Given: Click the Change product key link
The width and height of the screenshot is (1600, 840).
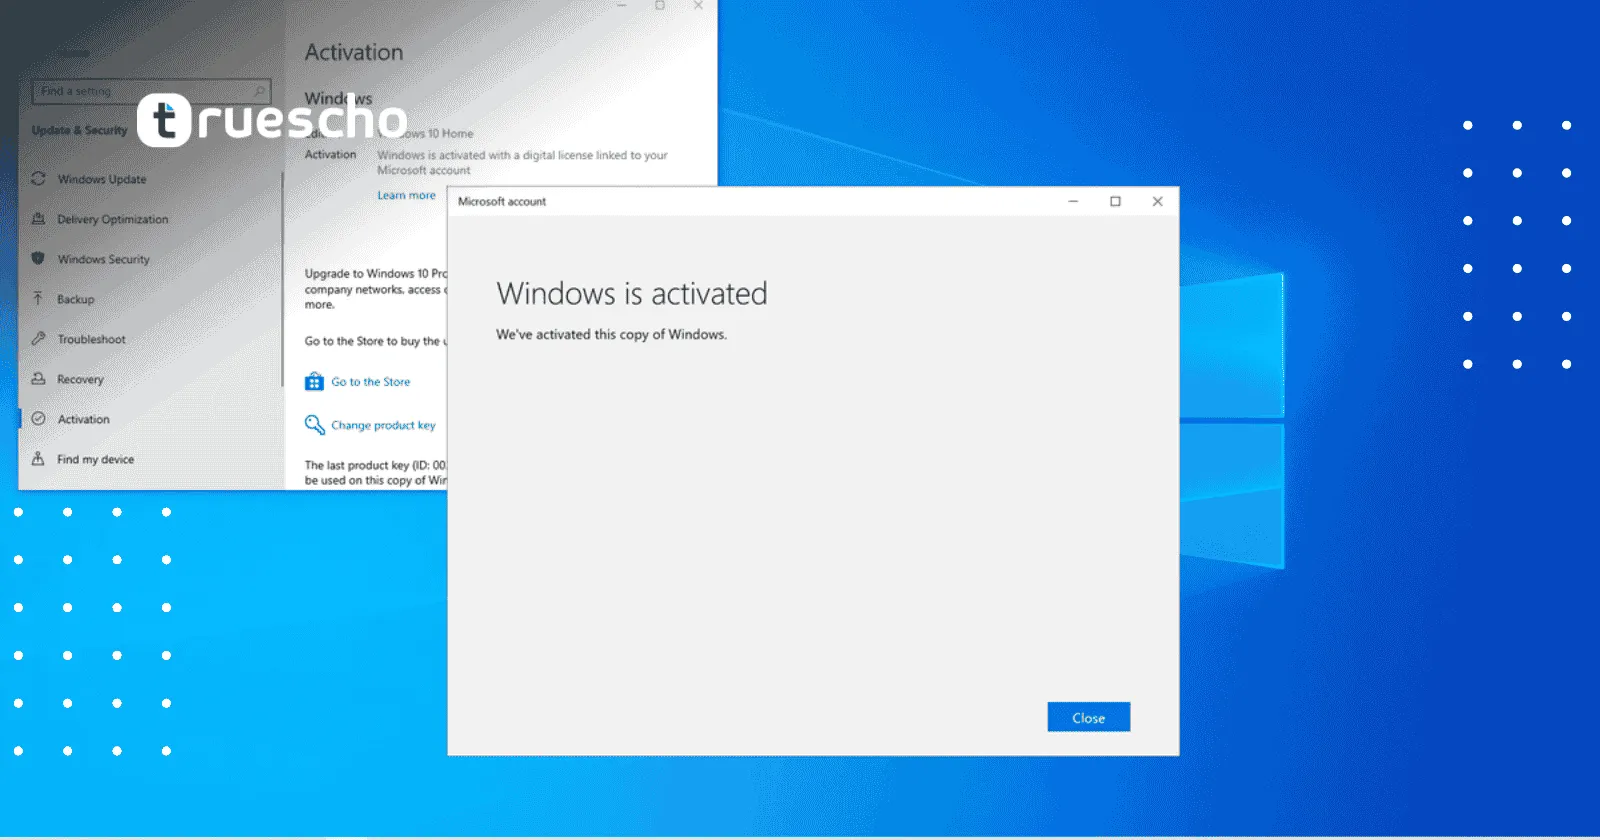Looking at the screenshot, I should (383, 425).
